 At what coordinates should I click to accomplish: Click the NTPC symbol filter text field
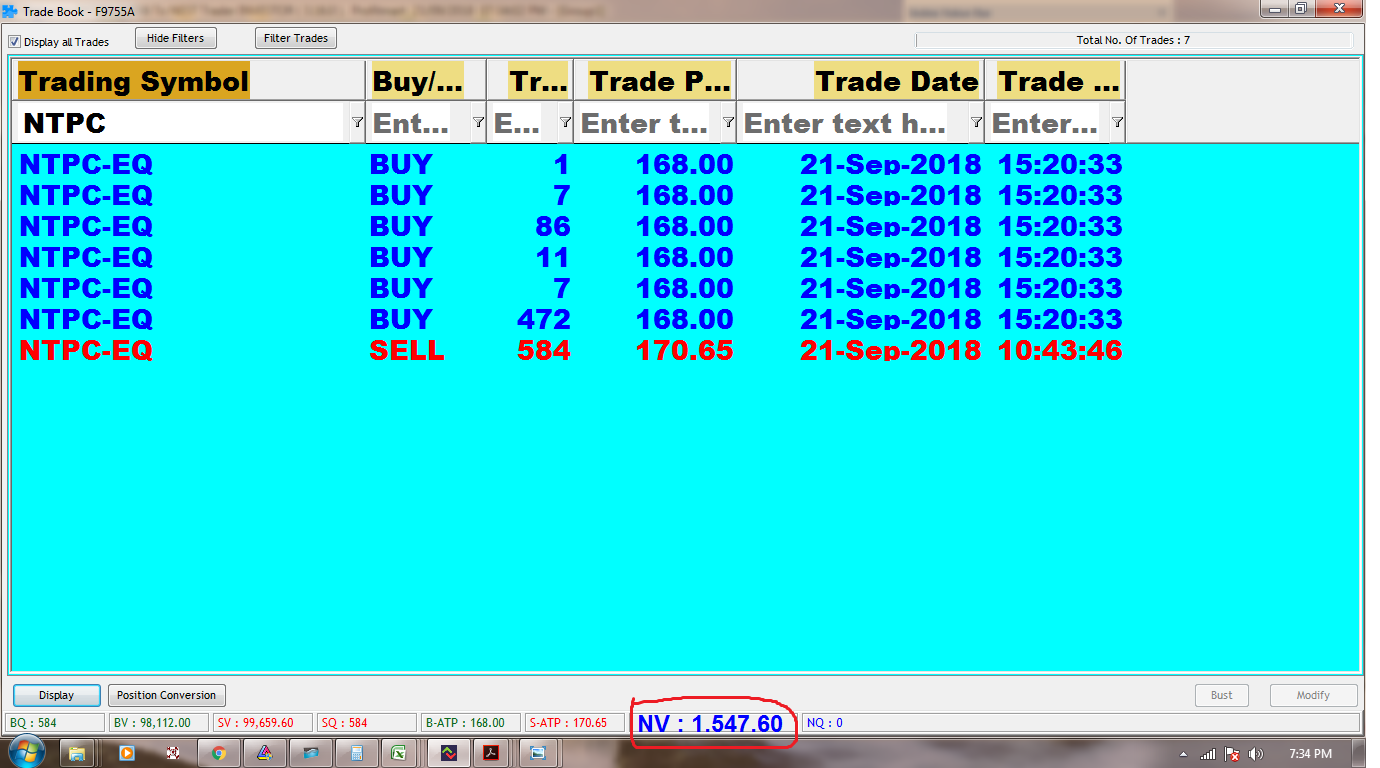[180, 123]
